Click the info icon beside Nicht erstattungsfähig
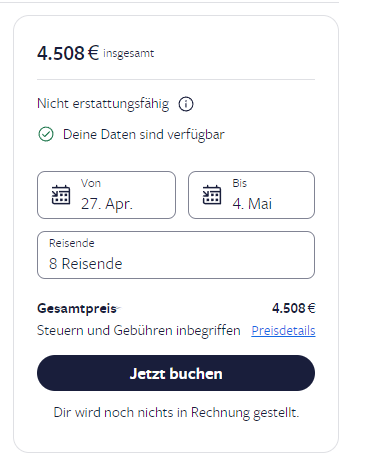This screenshot has height=463, width=366. 186,104
